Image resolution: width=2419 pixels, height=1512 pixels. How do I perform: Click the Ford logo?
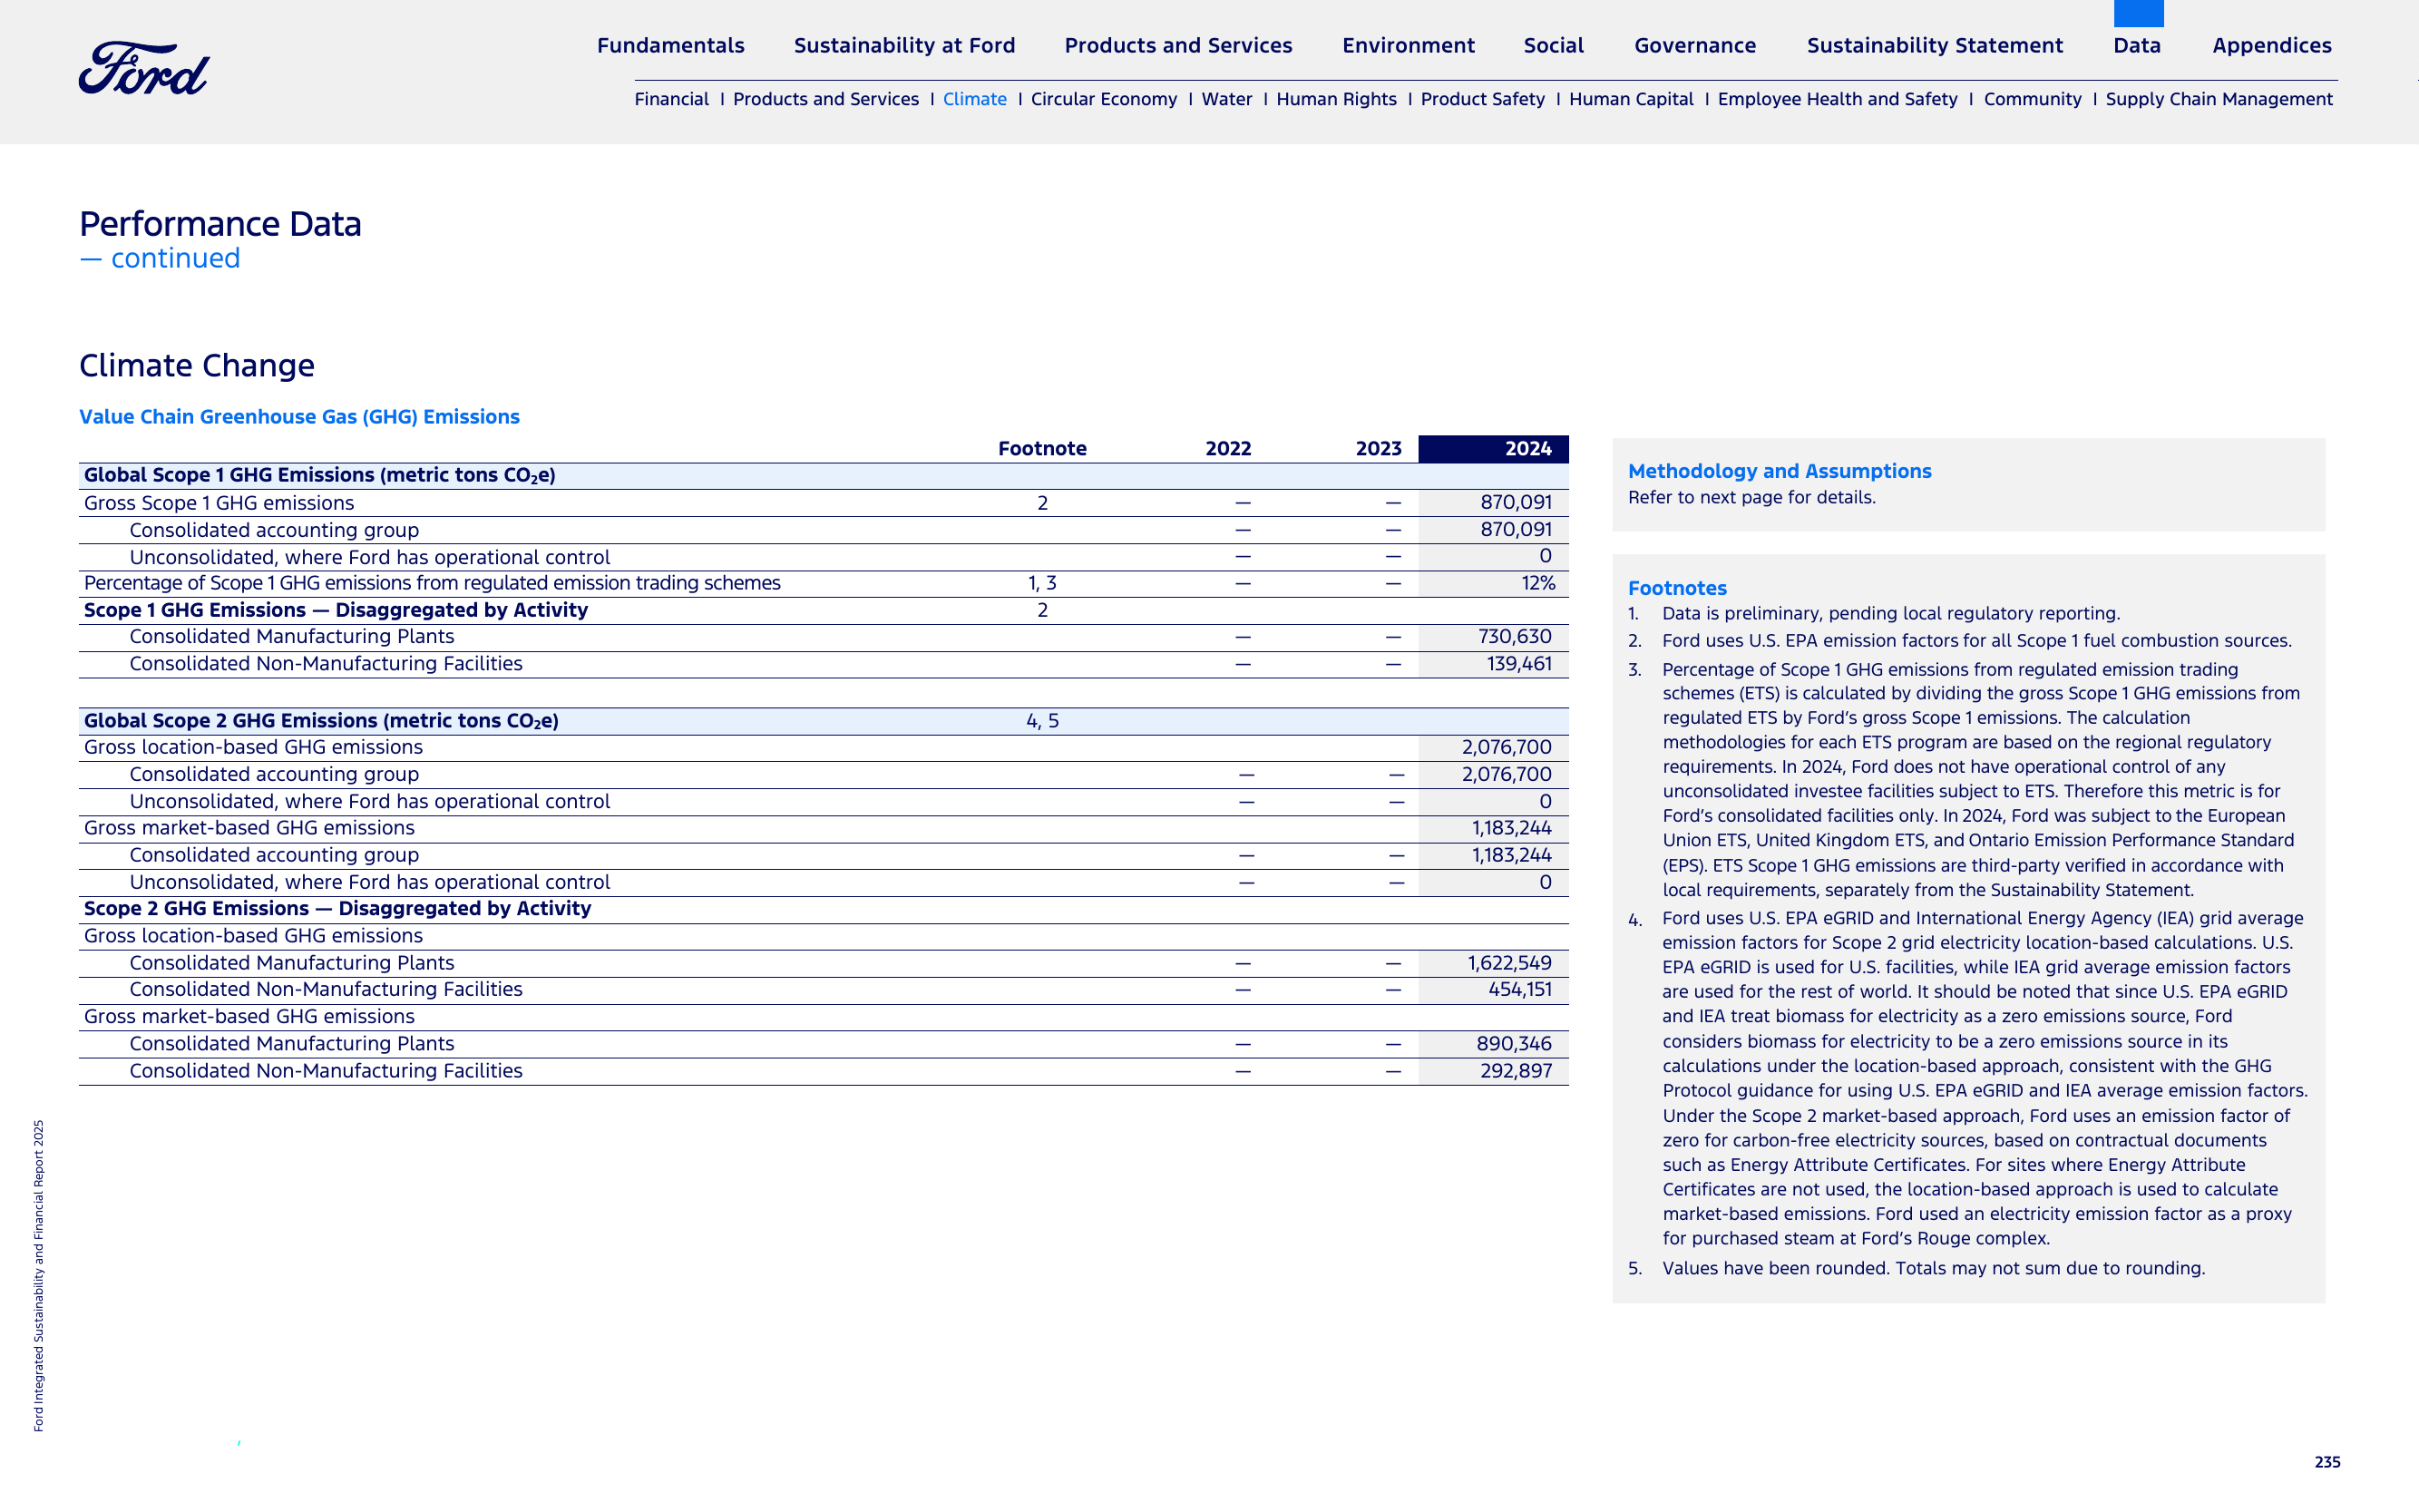click(x=144, y=68)
